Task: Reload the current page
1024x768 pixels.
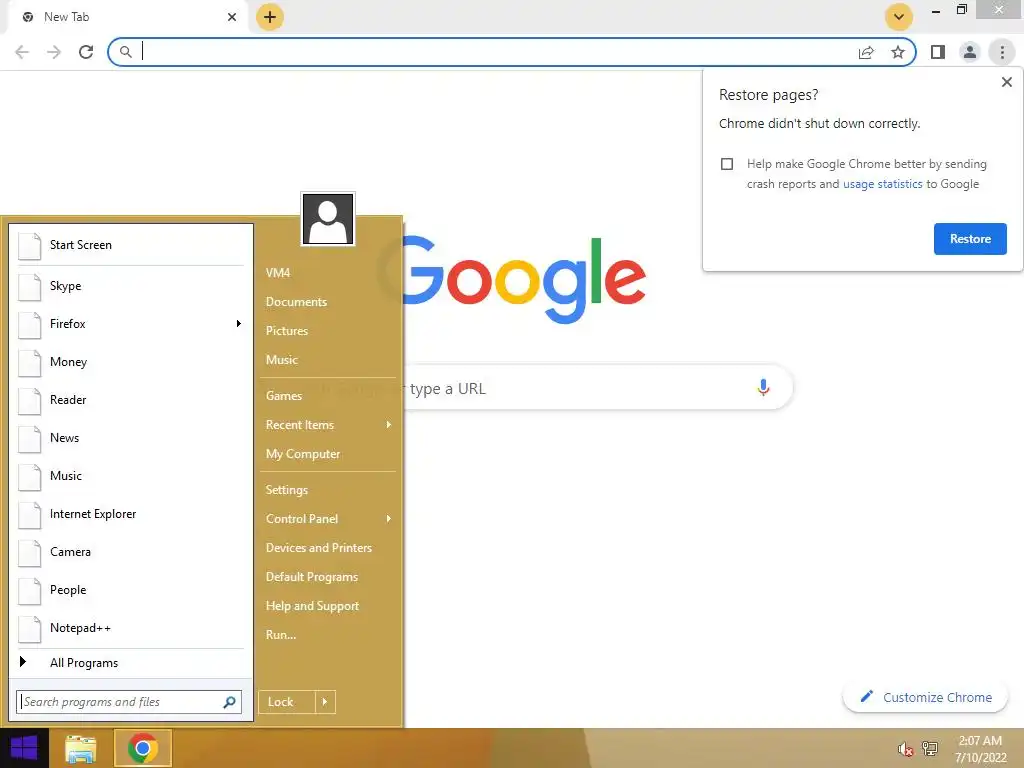Action: pos(86,52)
